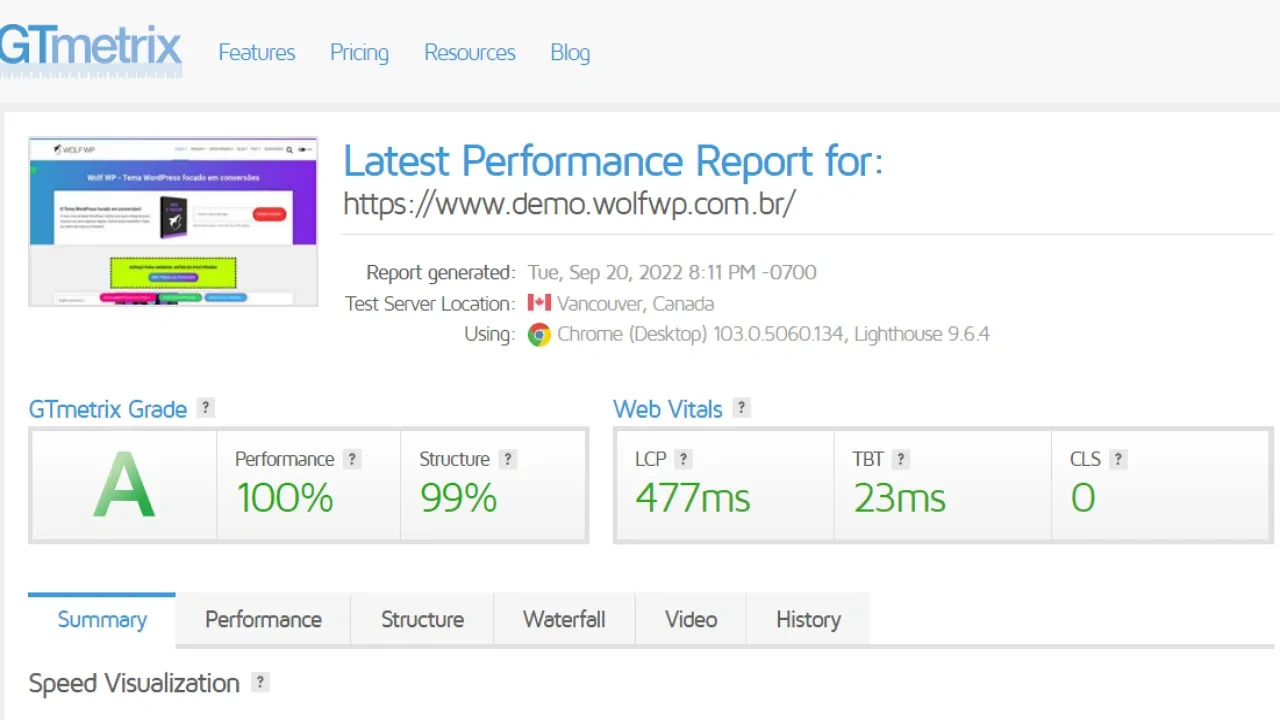Open help icon beside TBT
This screenshot has width=1280, height=720.
click(901, 459)
